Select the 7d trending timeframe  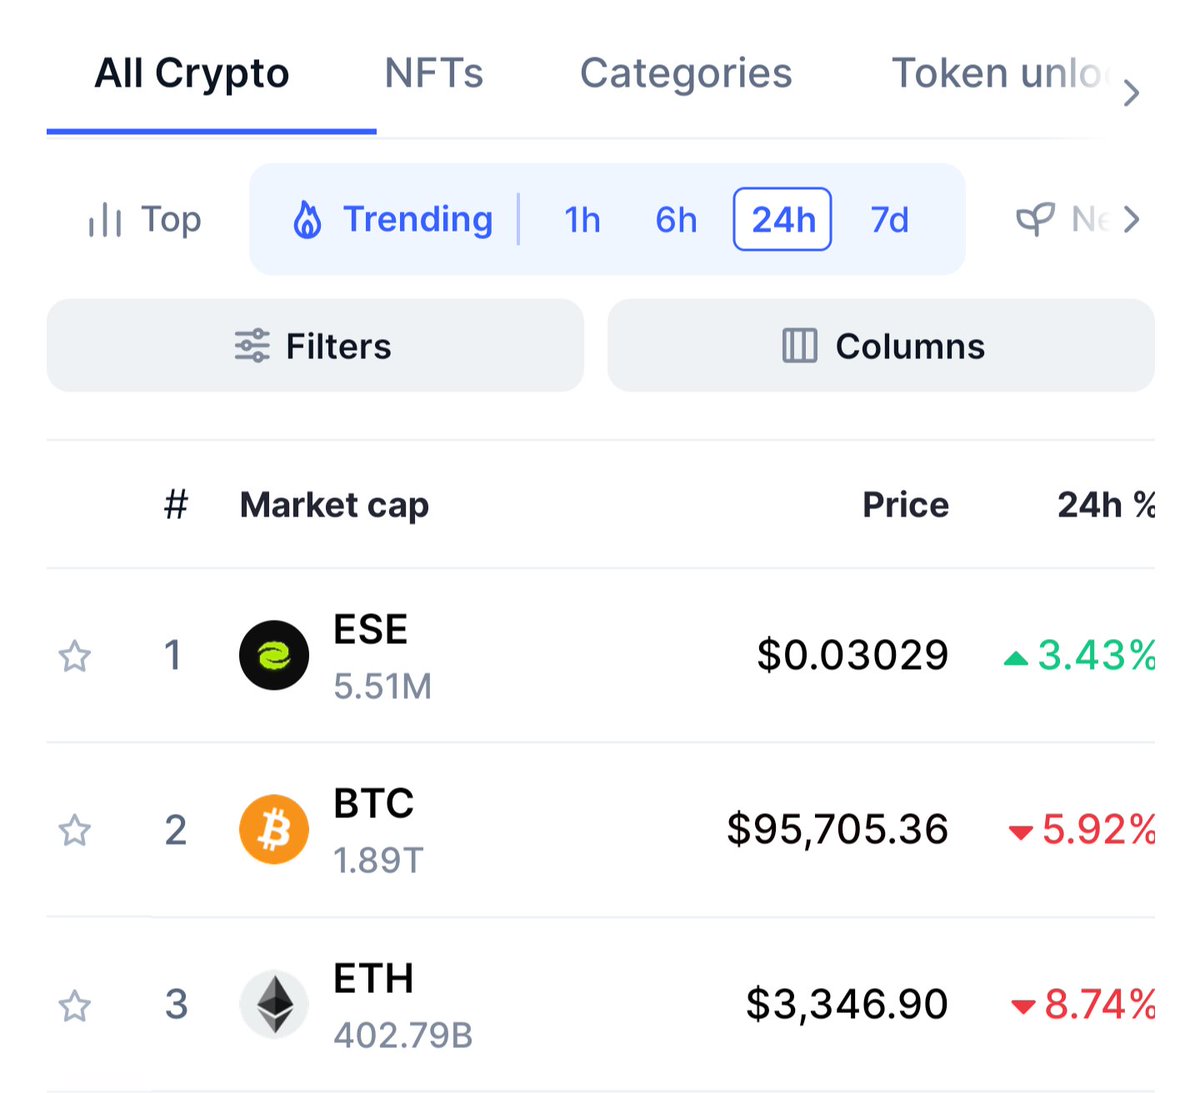(x=889, y=219)
